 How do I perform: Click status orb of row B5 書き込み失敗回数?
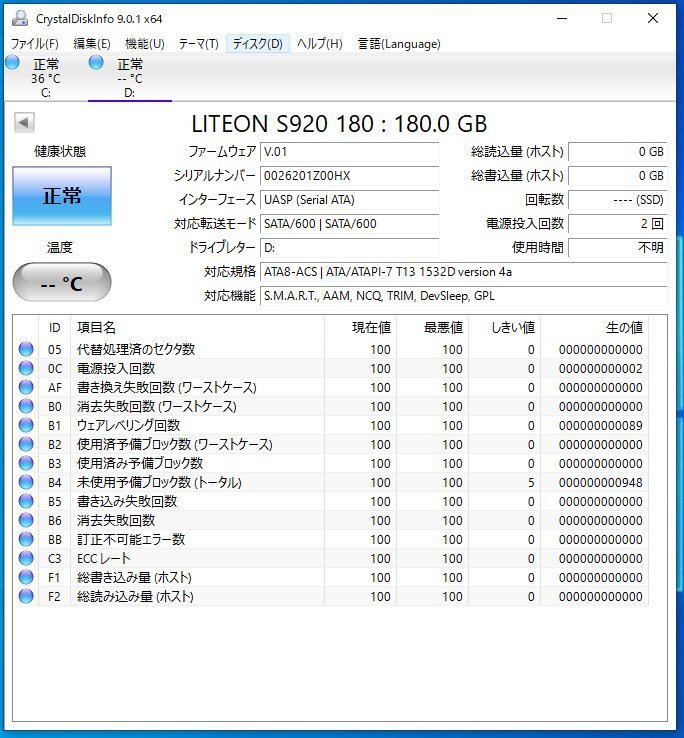pos(26,501)
